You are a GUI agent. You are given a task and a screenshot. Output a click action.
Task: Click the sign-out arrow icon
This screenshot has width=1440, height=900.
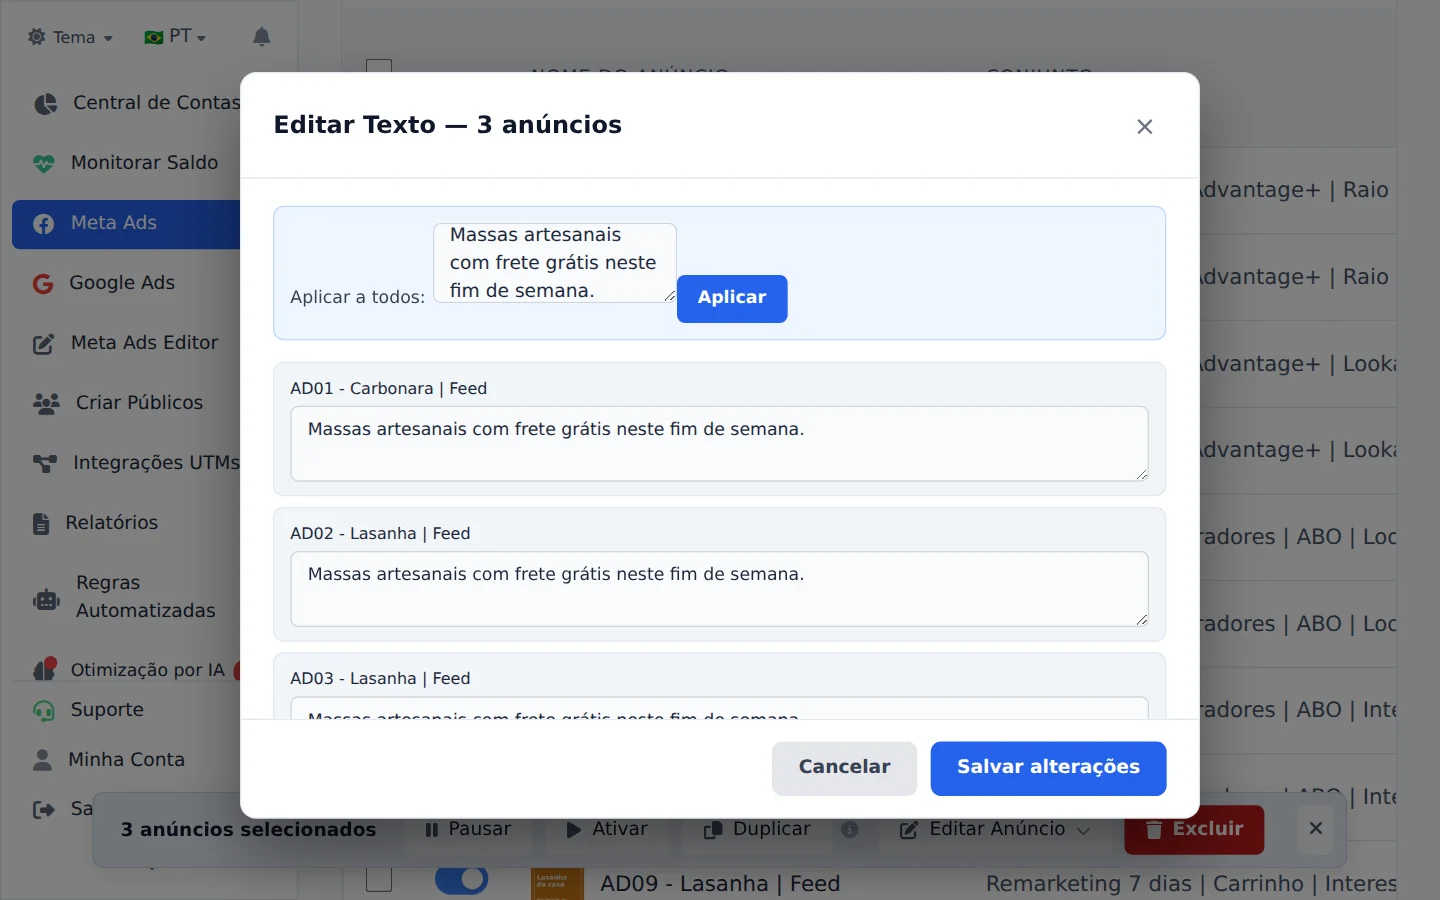click(x=44, y=809)
